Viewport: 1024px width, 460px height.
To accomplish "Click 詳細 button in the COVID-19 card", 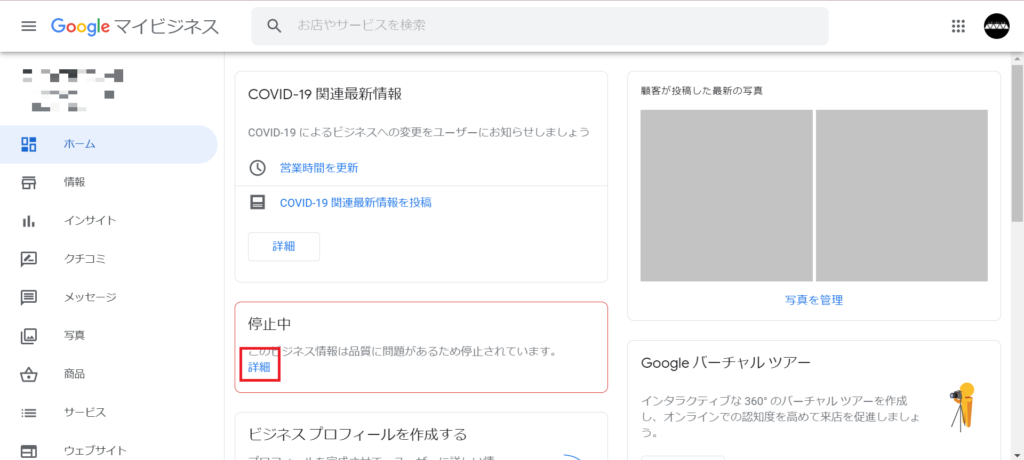I will 284,246.
